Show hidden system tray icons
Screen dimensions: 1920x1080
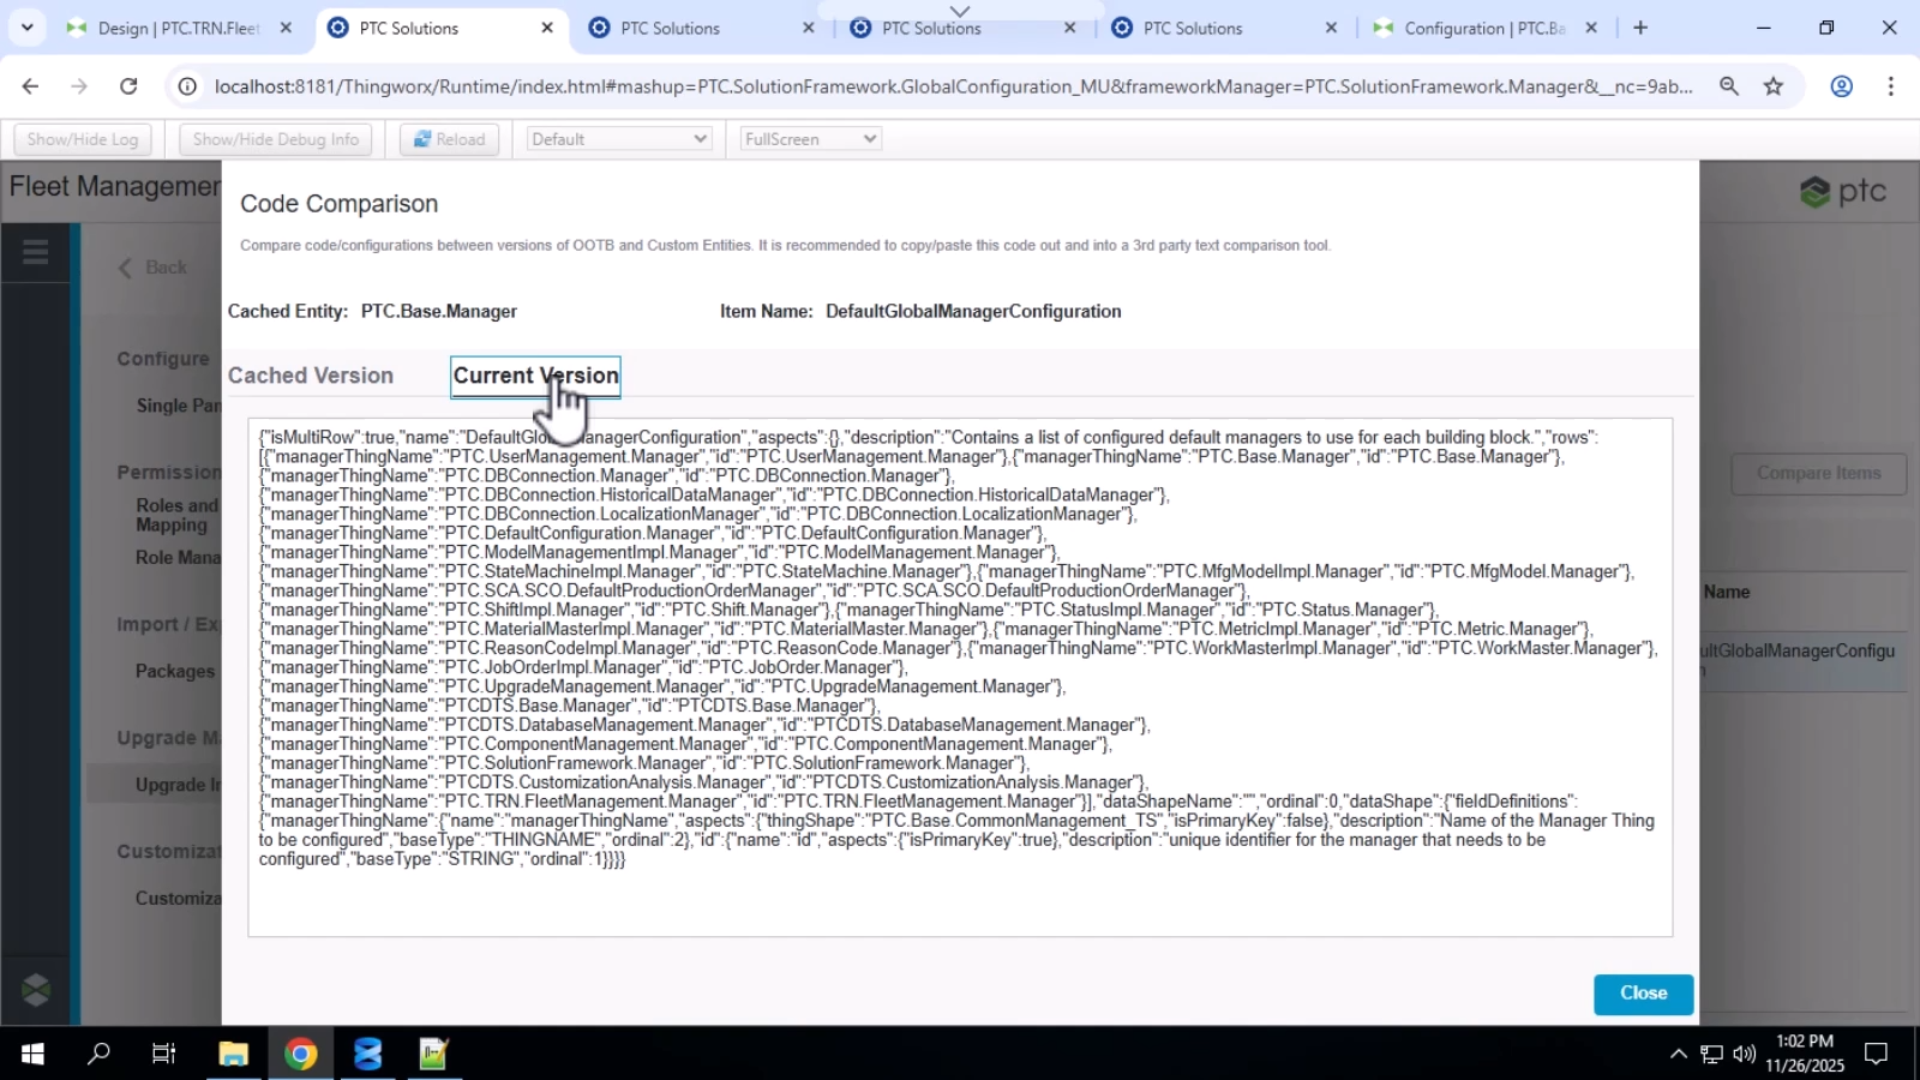click(1678, 1053)
